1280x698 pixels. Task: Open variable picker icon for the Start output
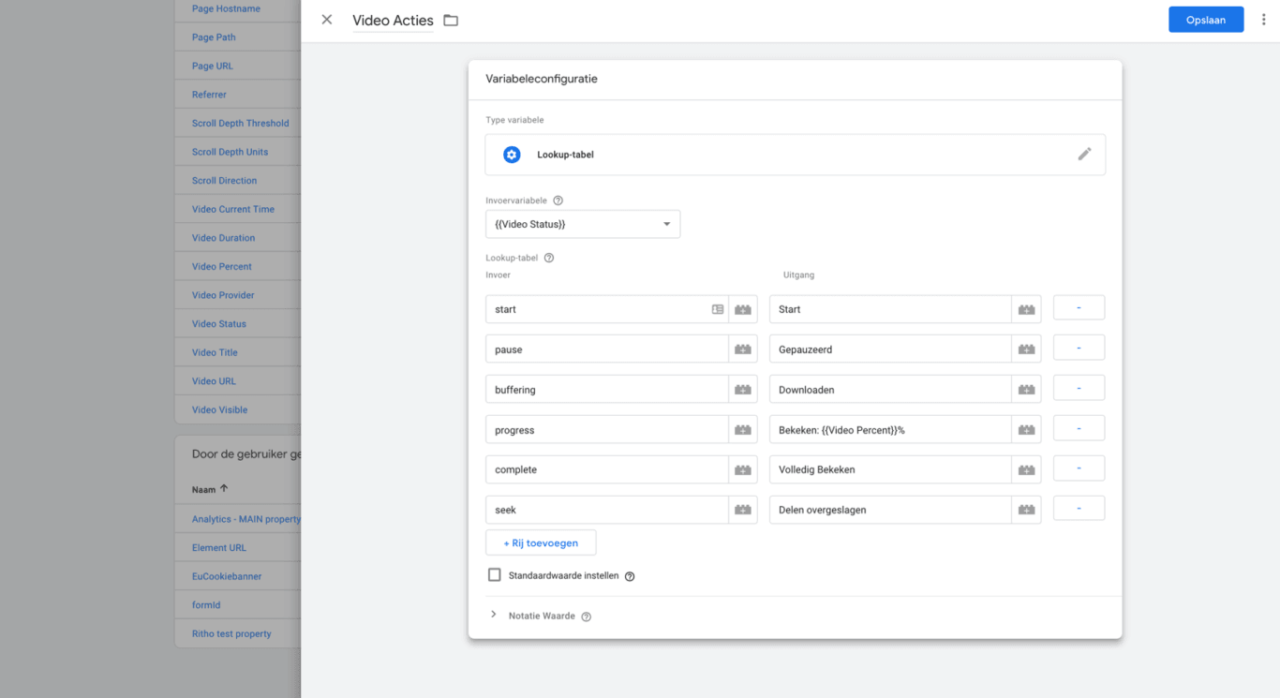(1026, 308)
